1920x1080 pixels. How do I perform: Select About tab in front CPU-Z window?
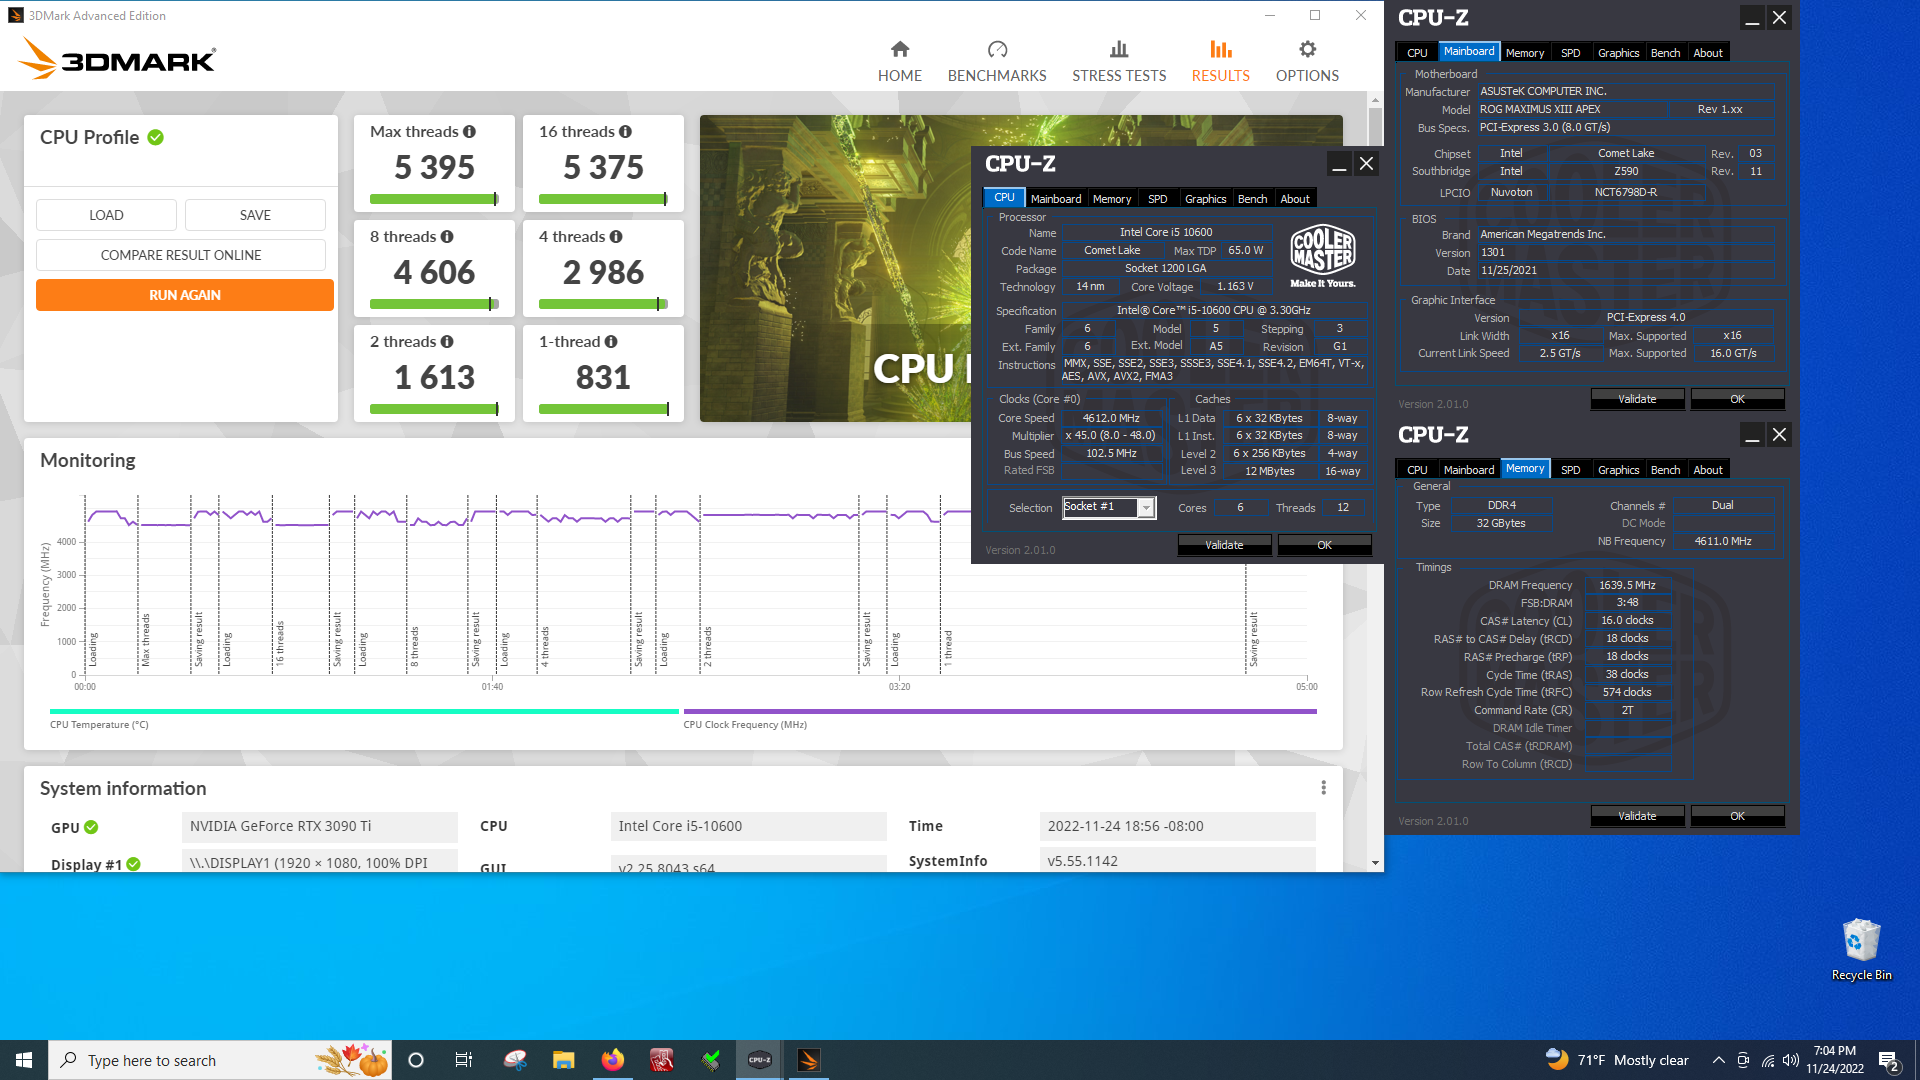[x=1295, y=199]
